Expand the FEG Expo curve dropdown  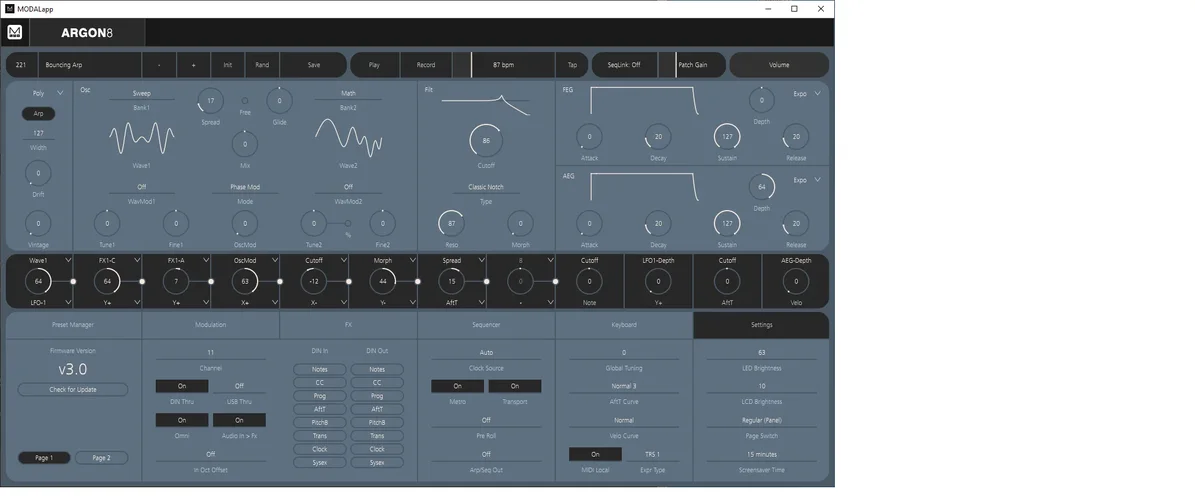click(817, 94)
